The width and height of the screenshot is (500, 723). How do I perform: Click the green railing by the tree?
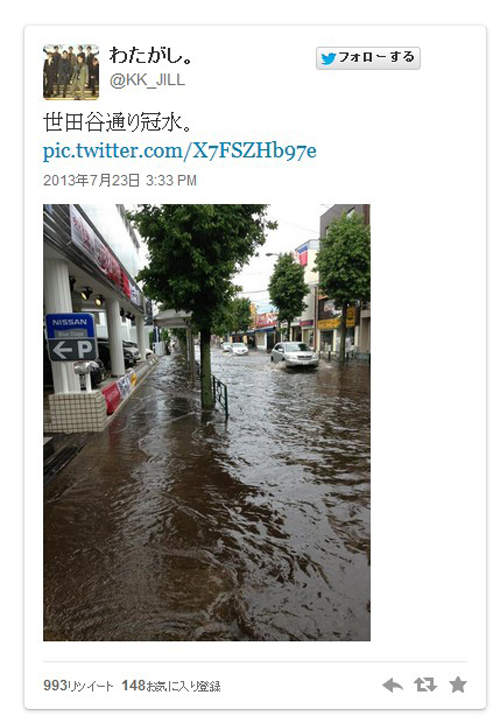[x=220, y=396]
